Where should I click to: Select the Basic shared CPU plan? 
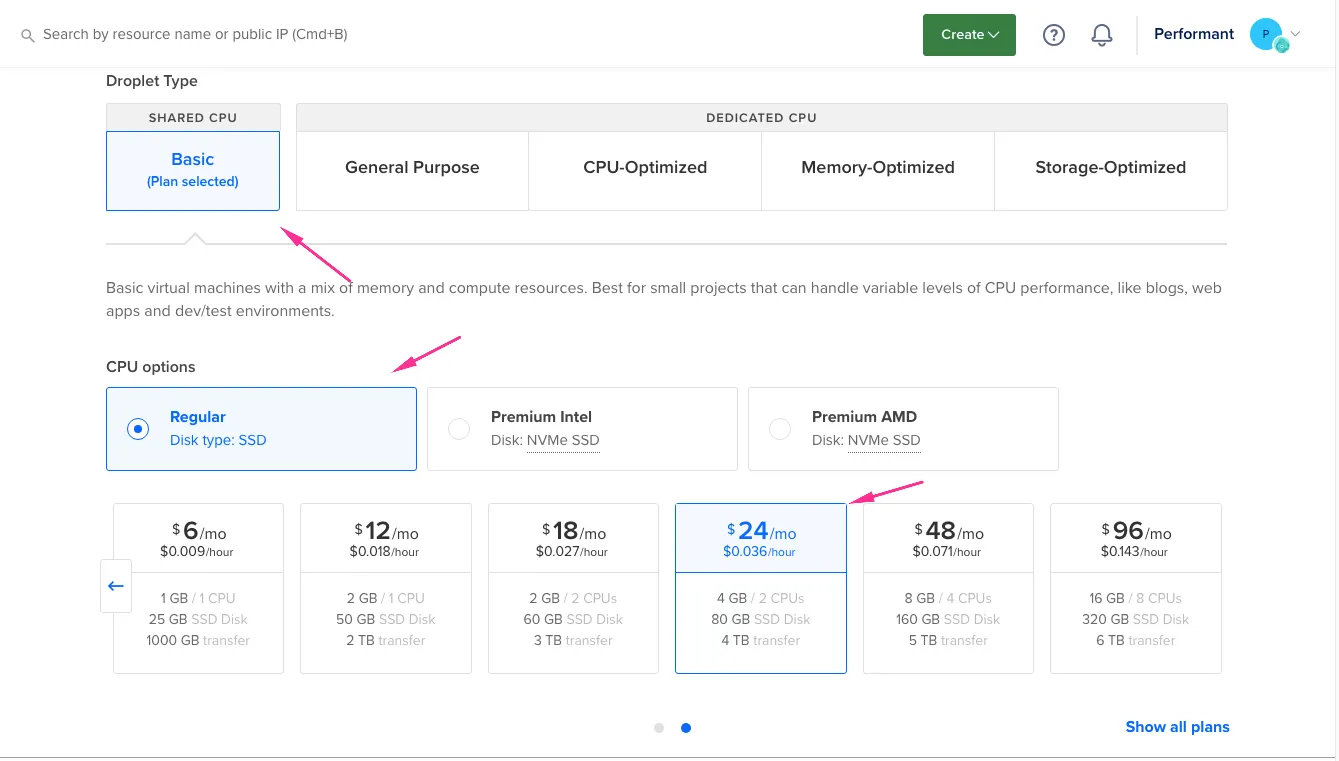pos(193,170)
